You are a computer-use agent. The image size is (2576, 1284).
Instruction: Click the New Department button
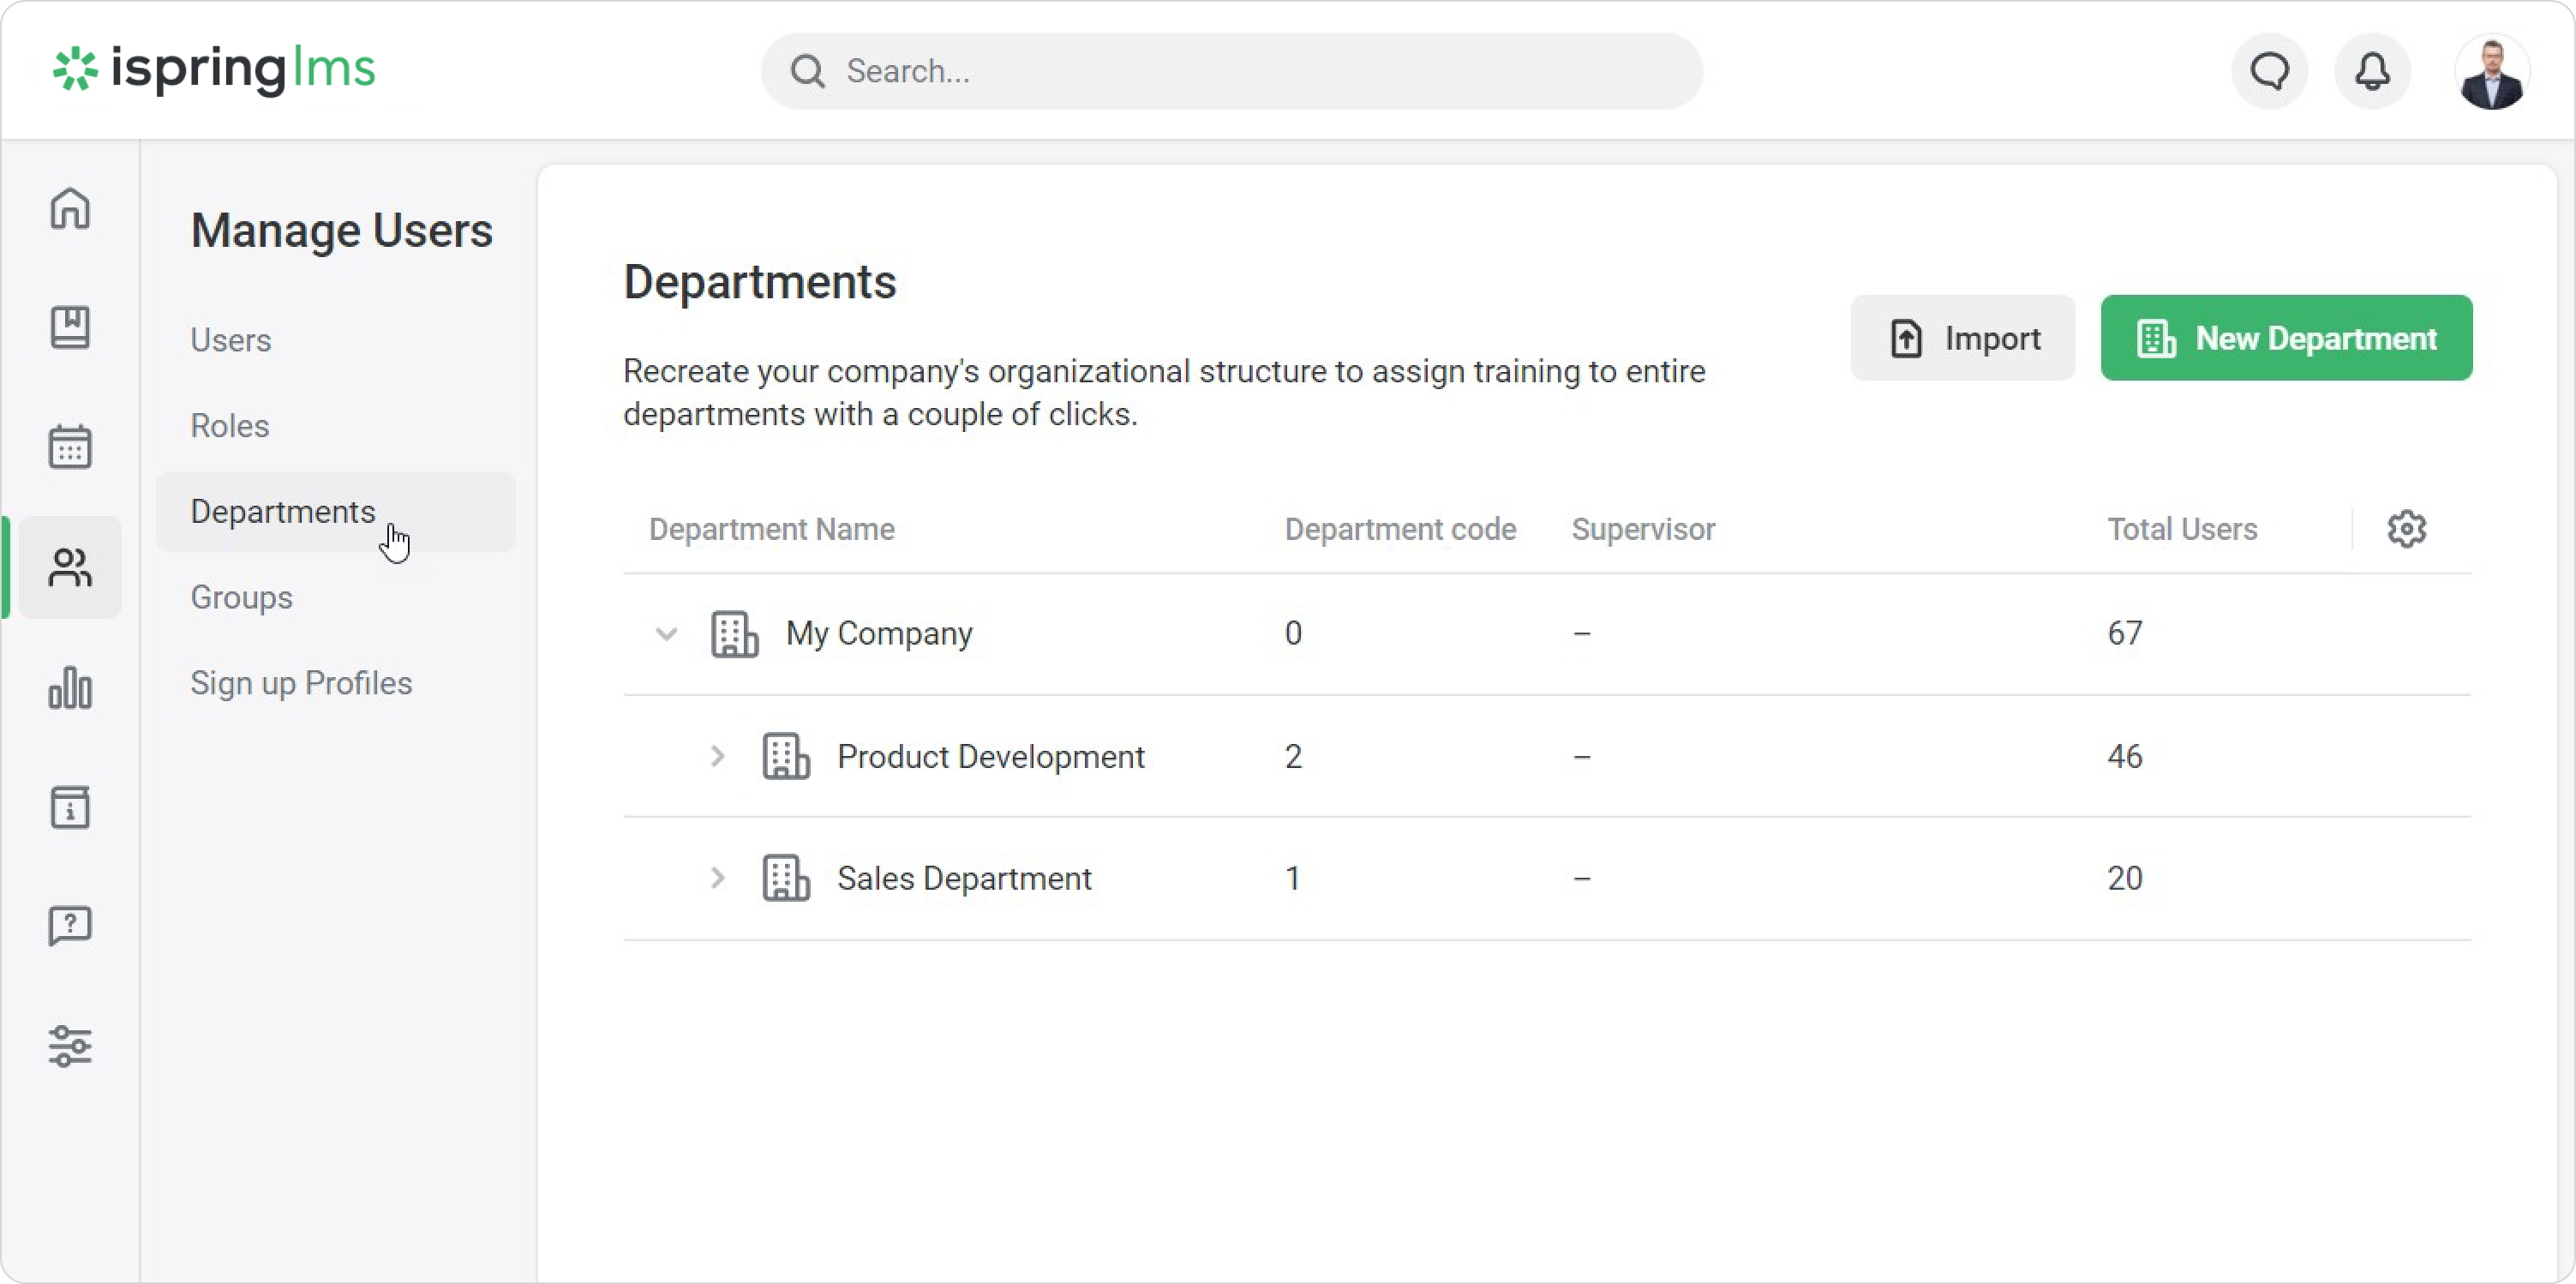point(2286,338)
